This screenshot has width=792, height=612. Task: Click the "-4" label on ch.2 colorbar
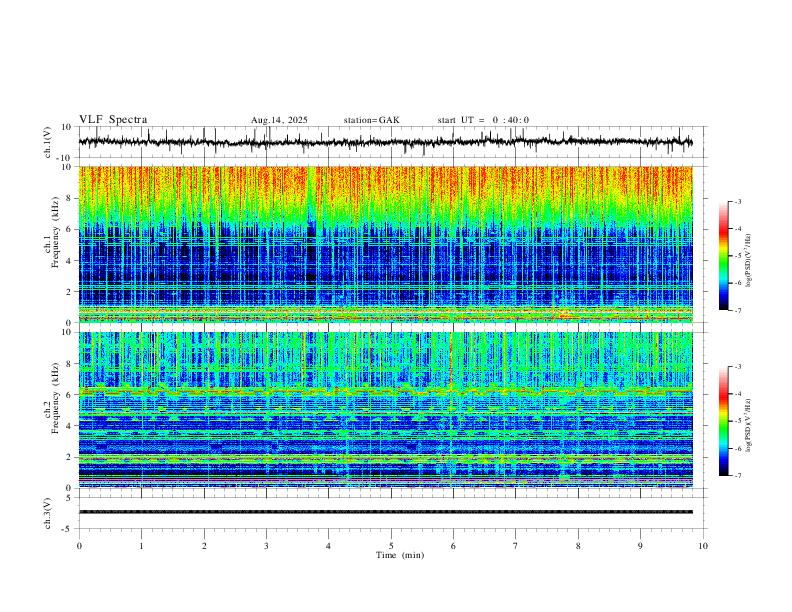click(737, 394)
